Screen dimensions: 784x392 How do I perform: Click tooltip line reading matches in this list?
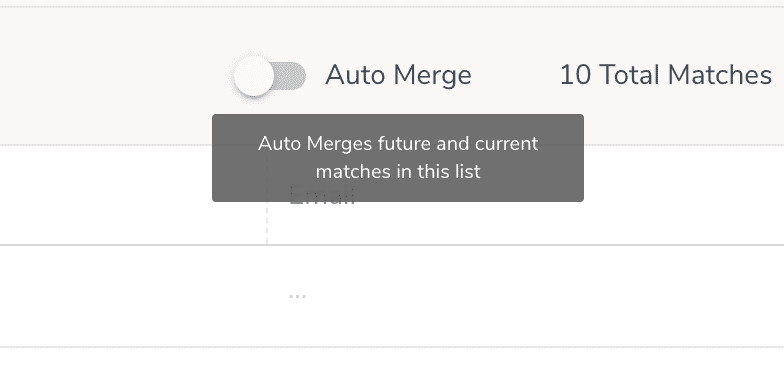398,172
